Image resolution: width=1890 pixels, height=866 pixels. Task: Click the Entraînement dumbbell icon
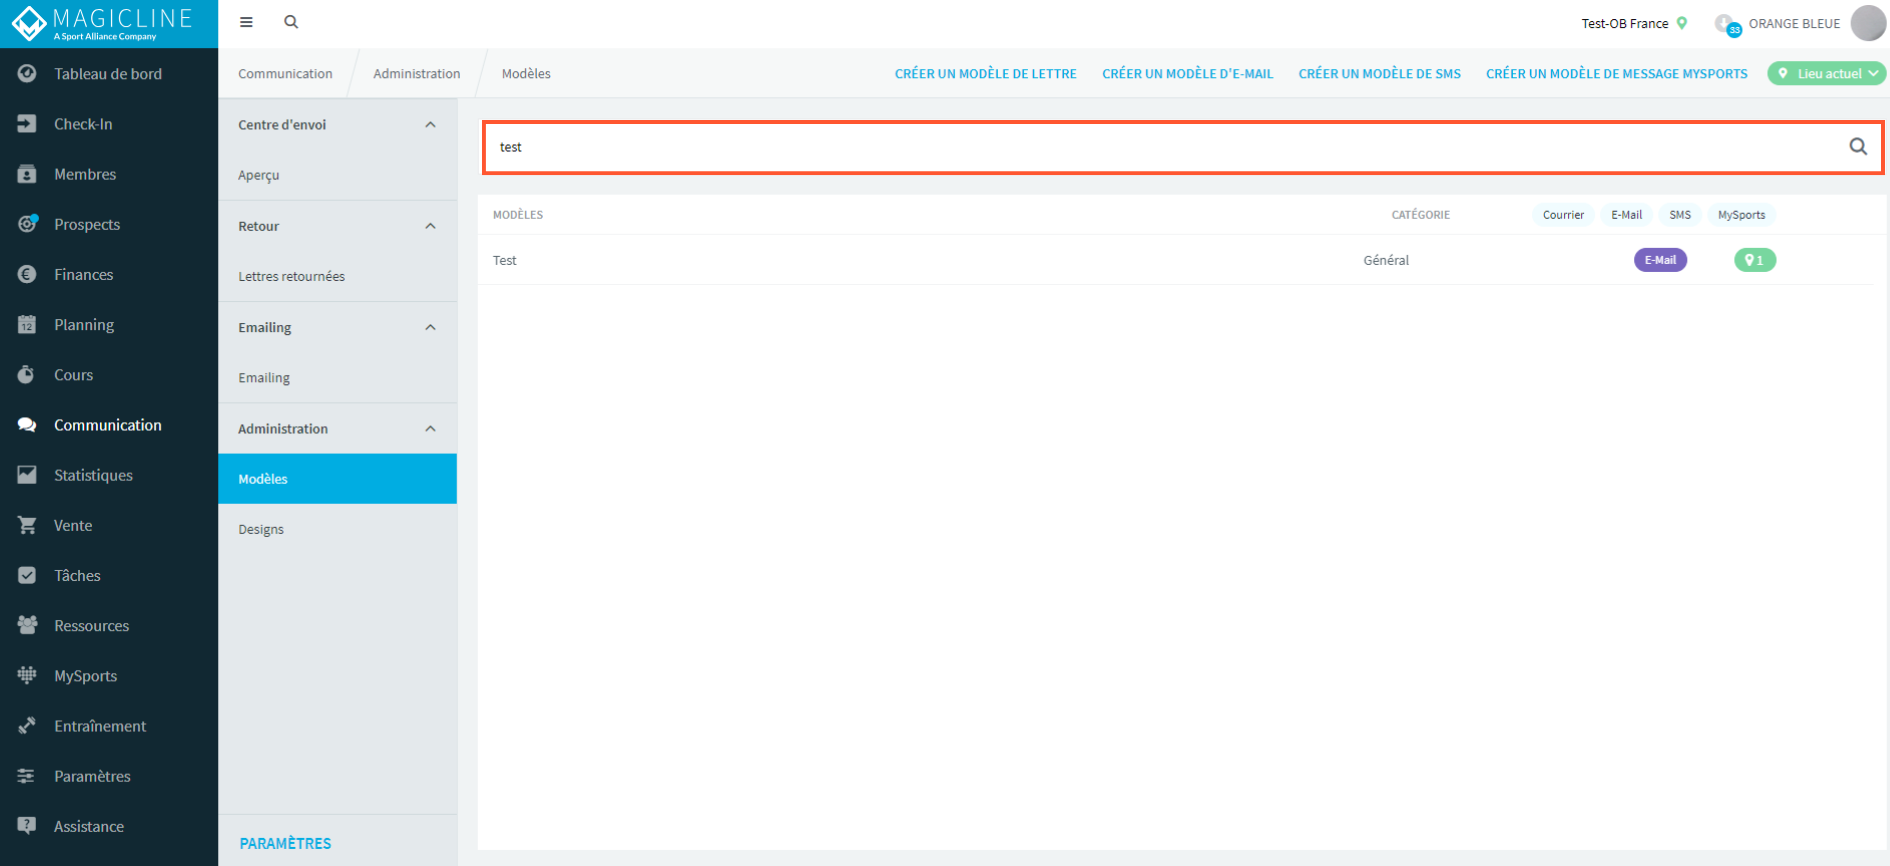point(27,726)
